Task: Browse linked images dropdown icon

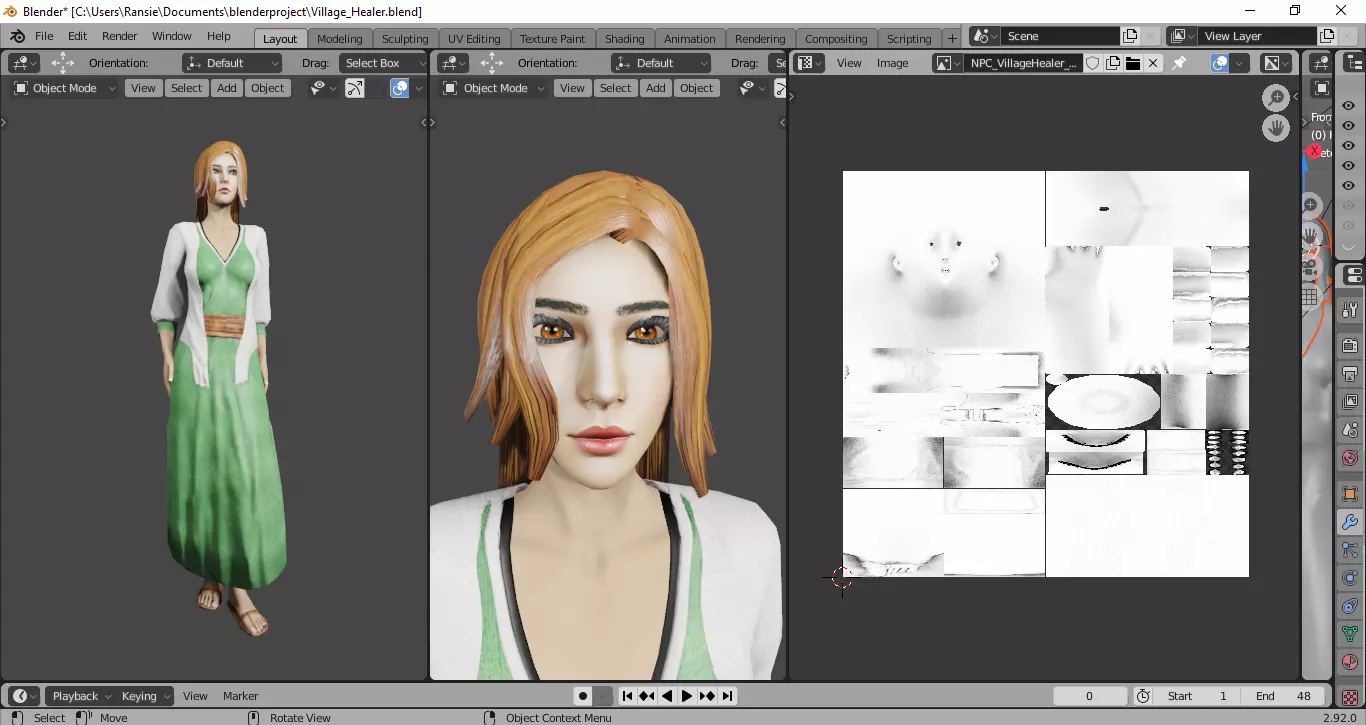Action: tap(947, 63)
